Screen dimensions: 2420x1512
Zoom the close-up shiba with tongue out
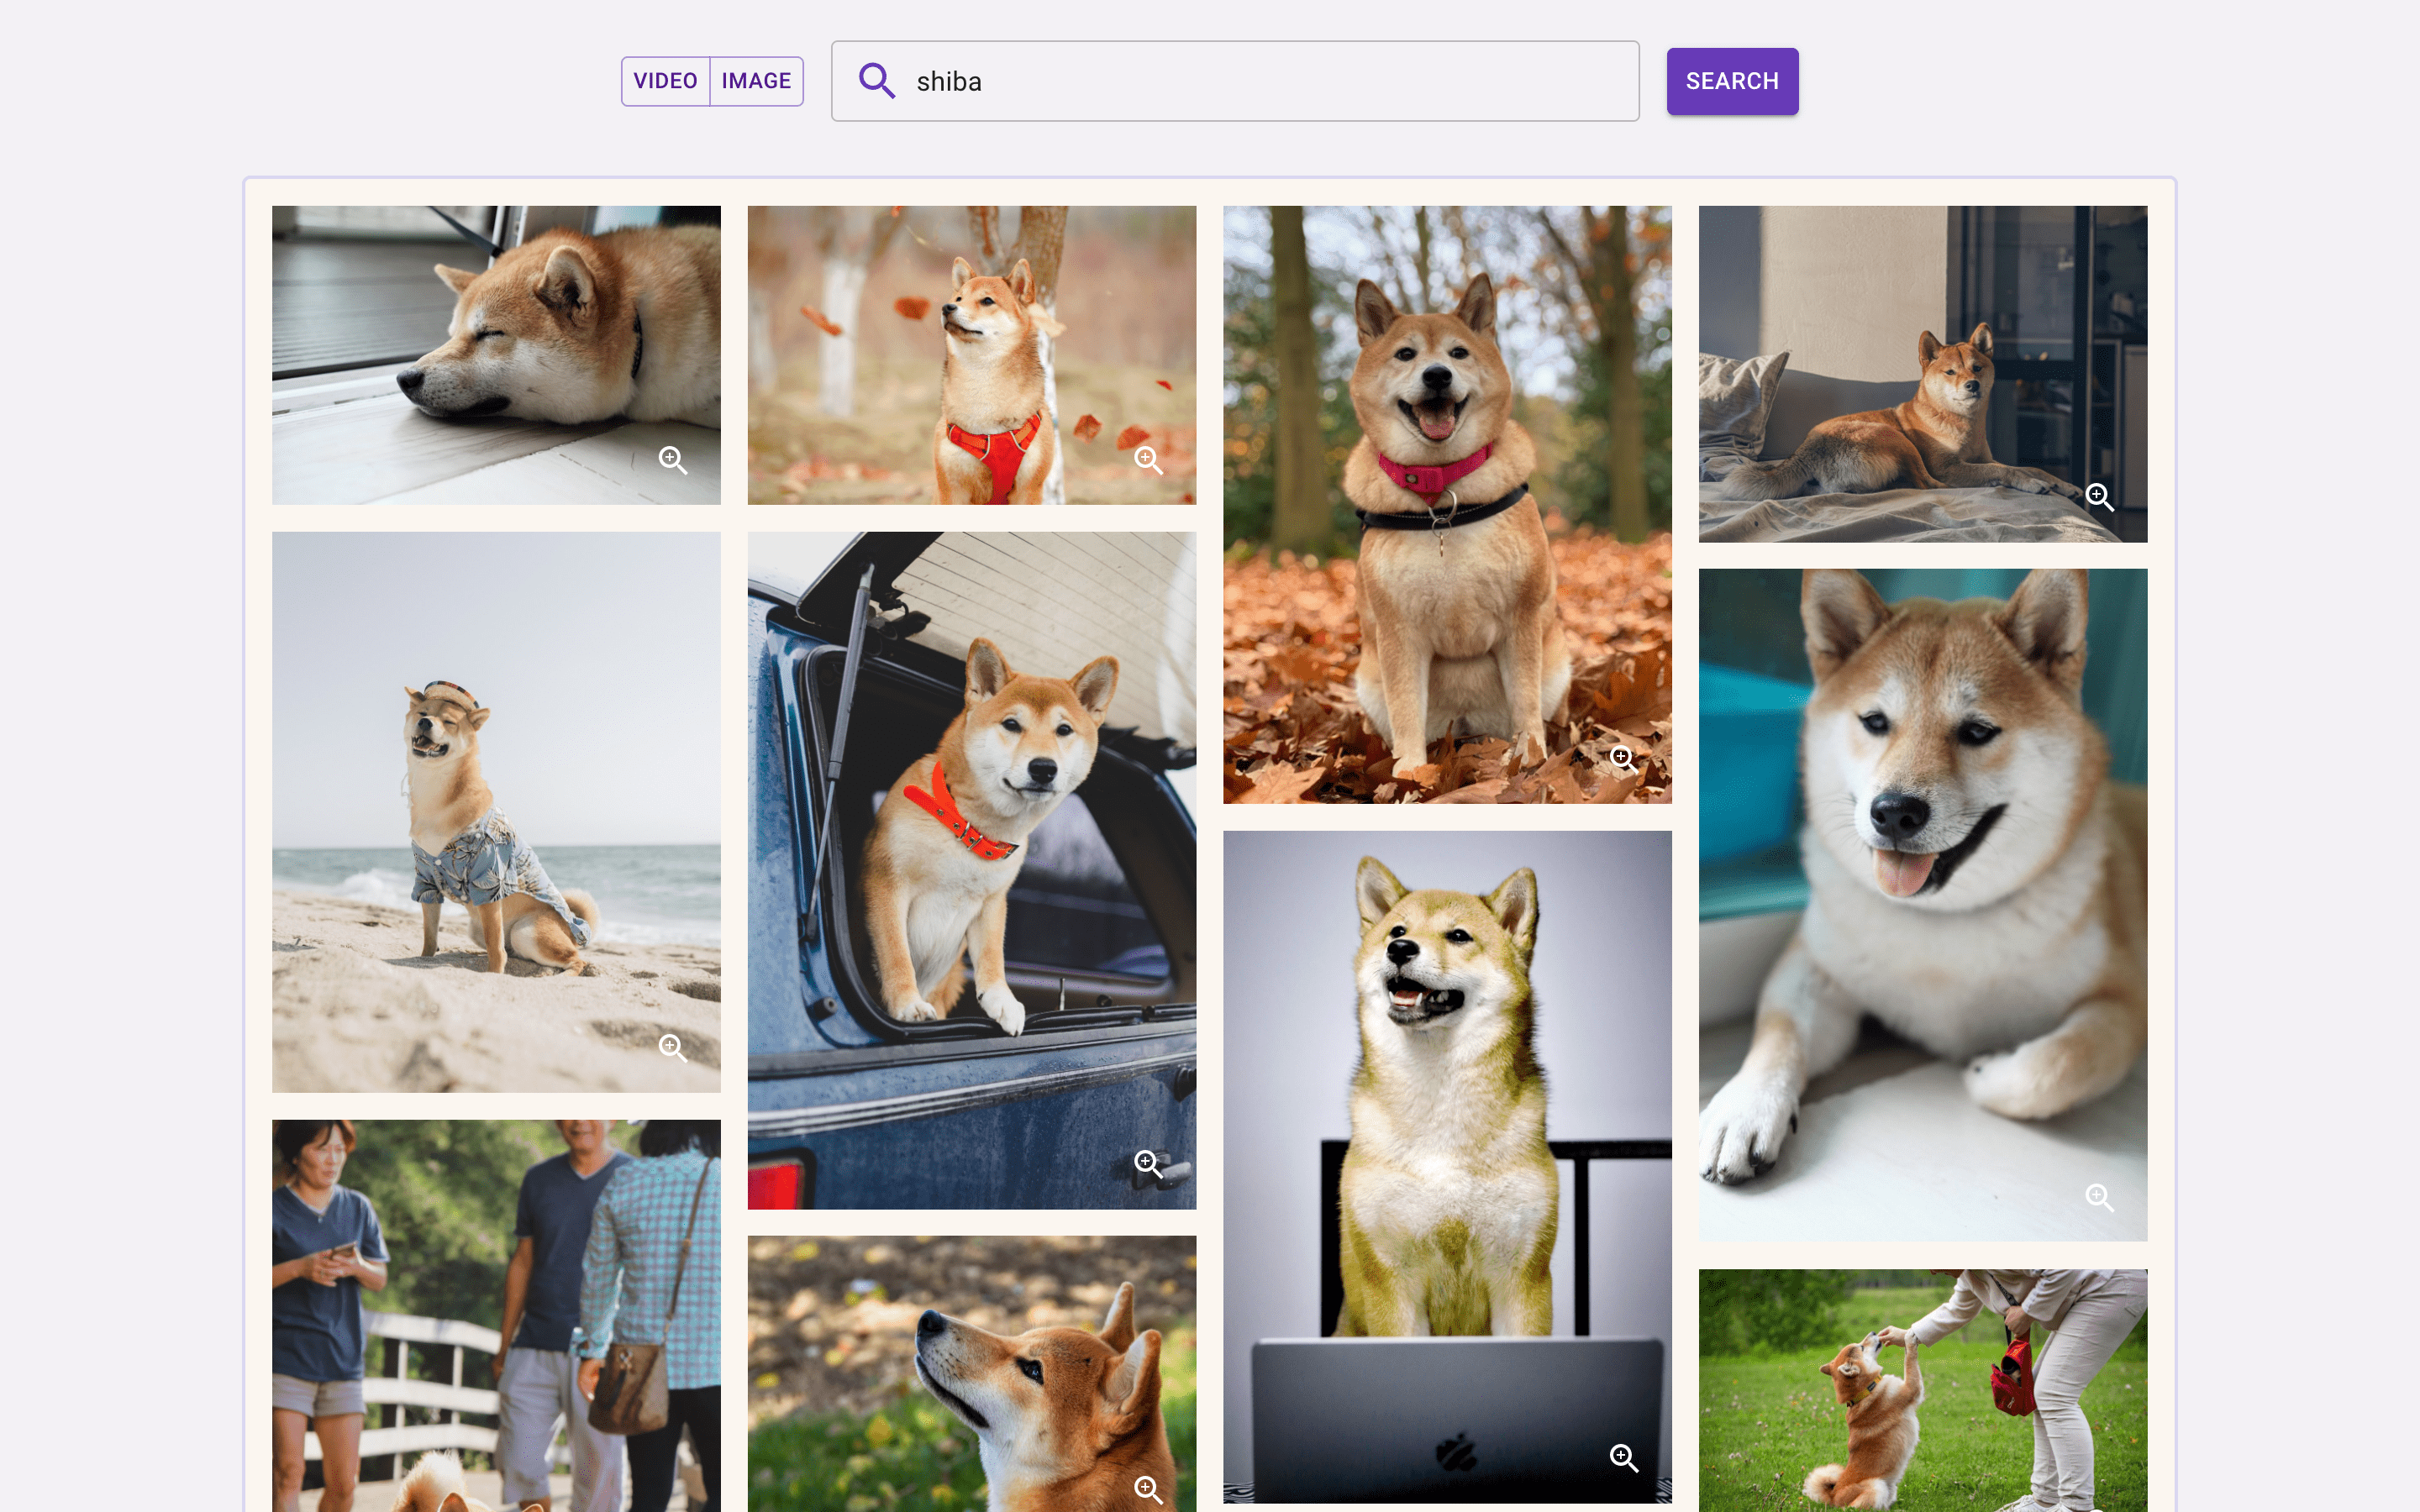pos(2099,1197)
